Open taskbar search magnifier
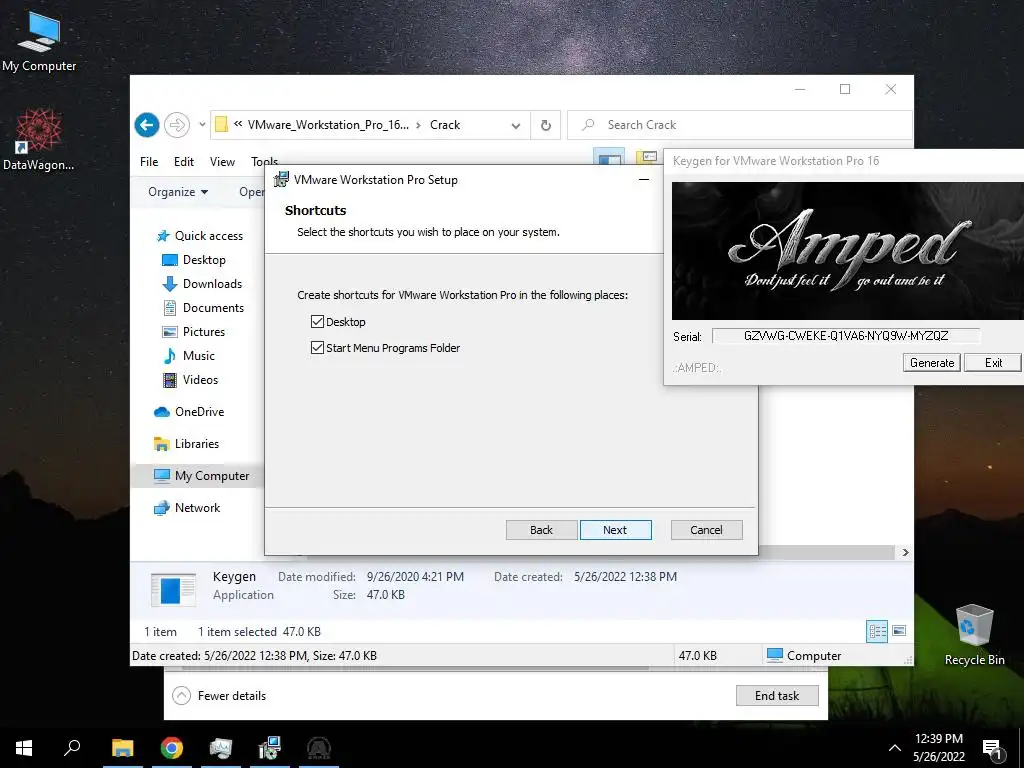 point(72,748)
